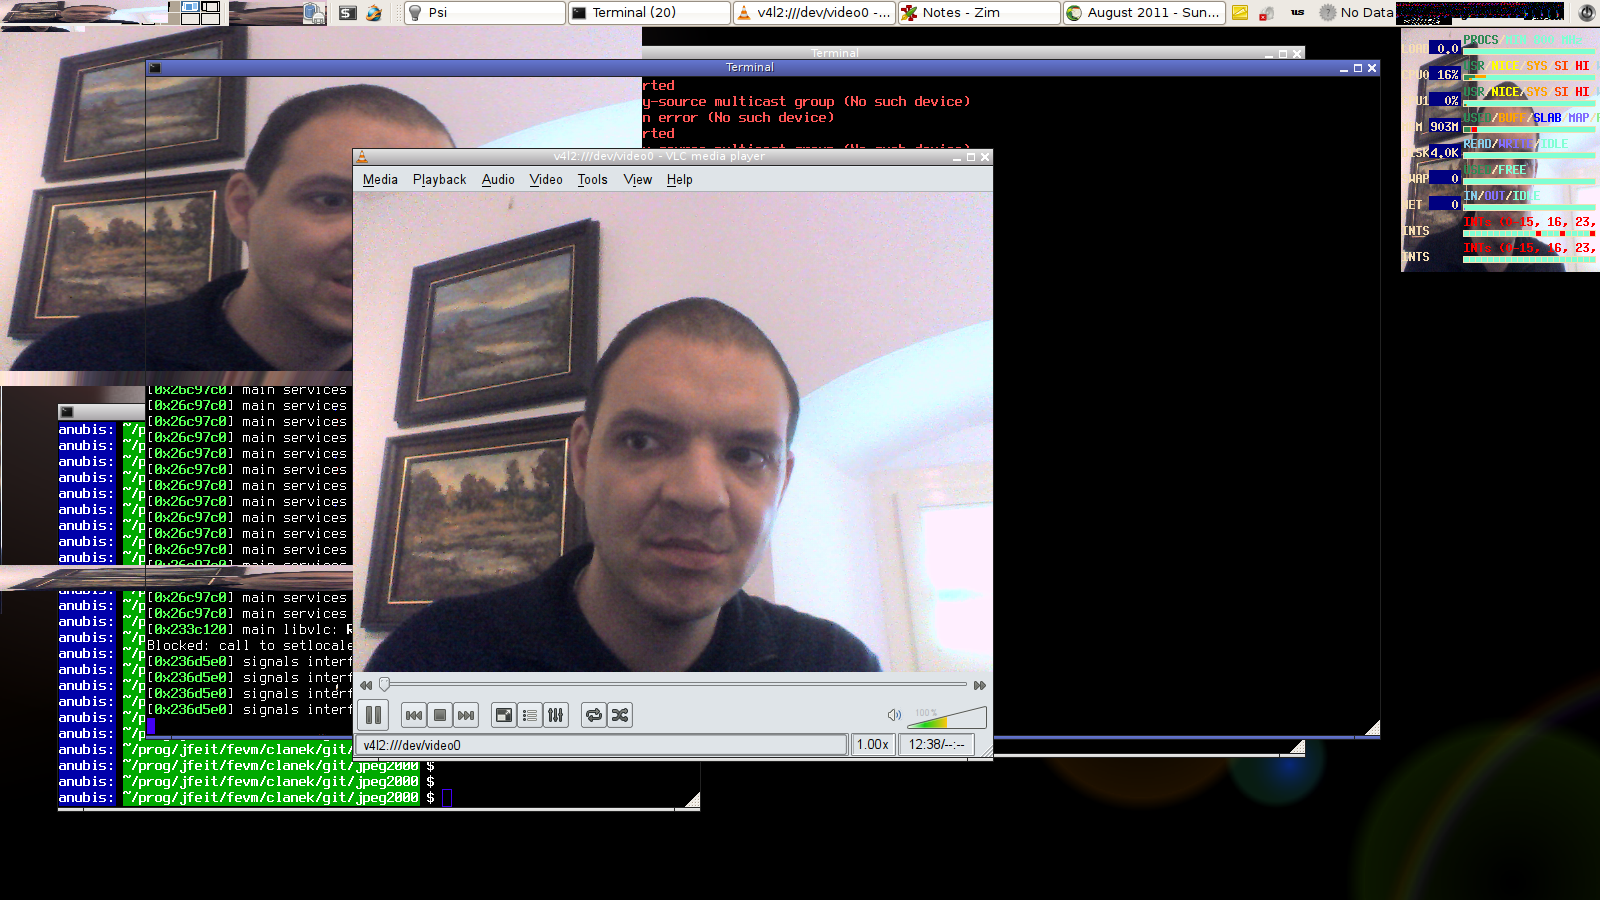Click 'Blocked: call to setlocale' terminal line
The width and height of the screenshot is (1600, 900).
[249, 646]
